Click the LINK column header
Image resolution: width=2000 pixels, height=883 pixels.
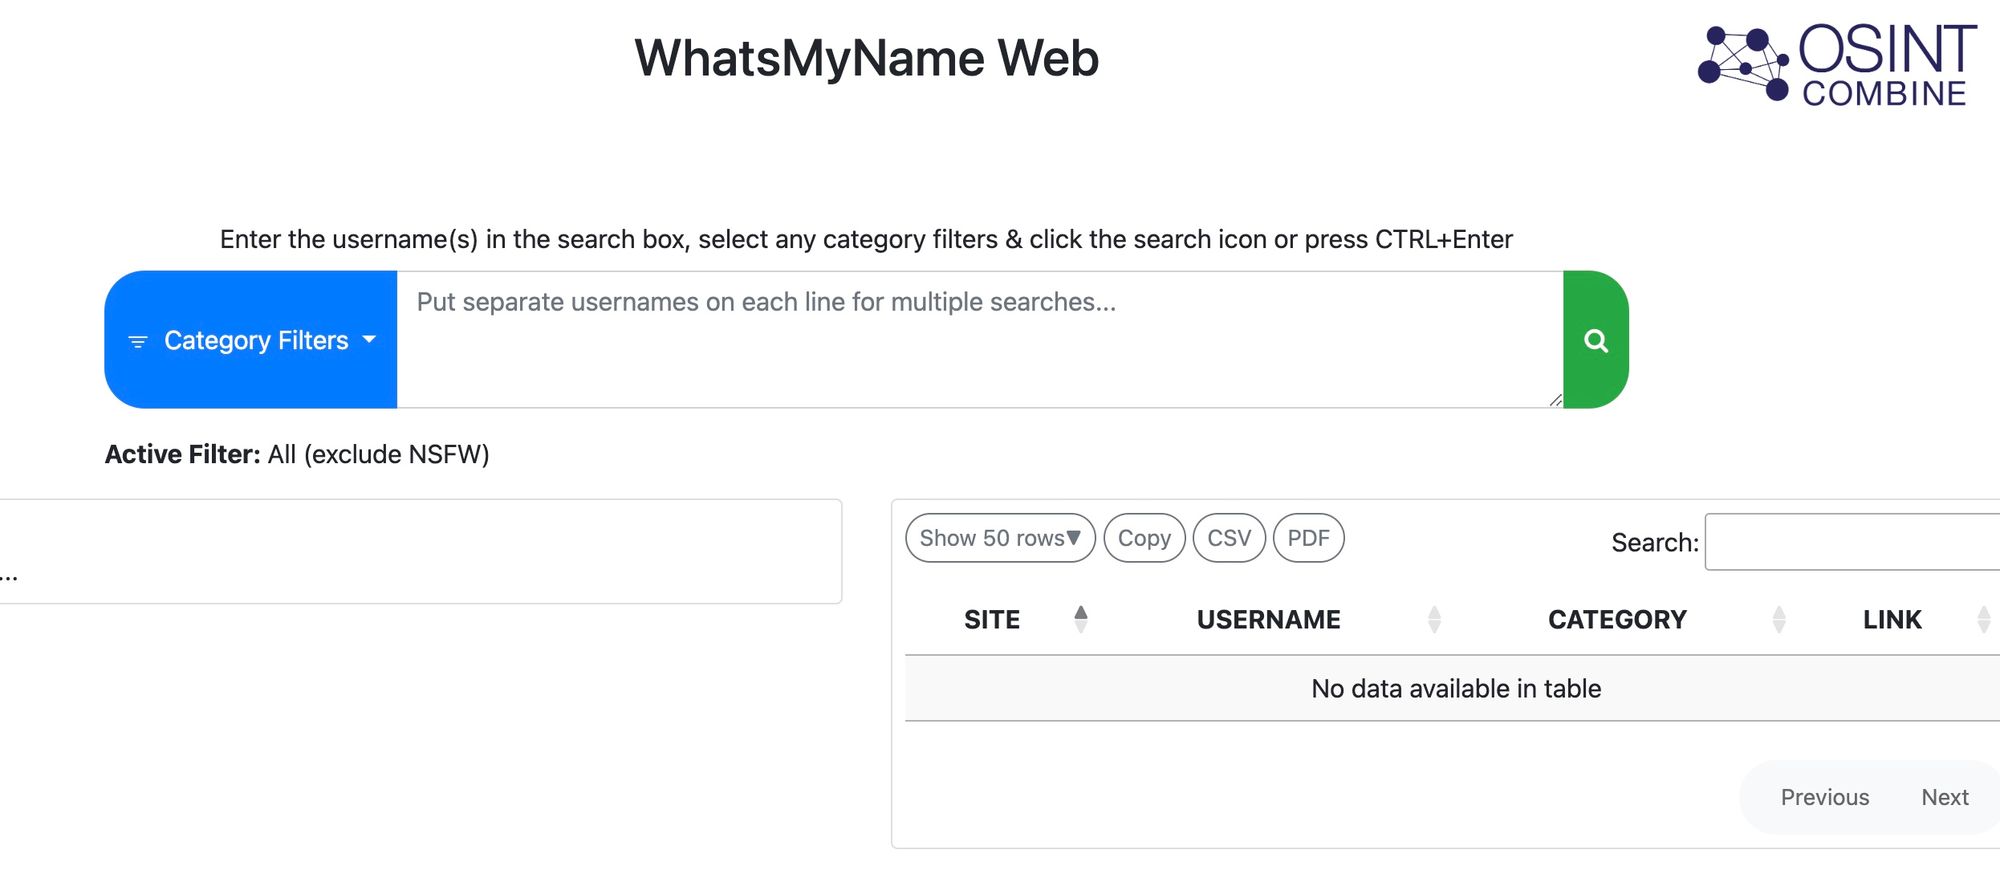pos(1892,619)
